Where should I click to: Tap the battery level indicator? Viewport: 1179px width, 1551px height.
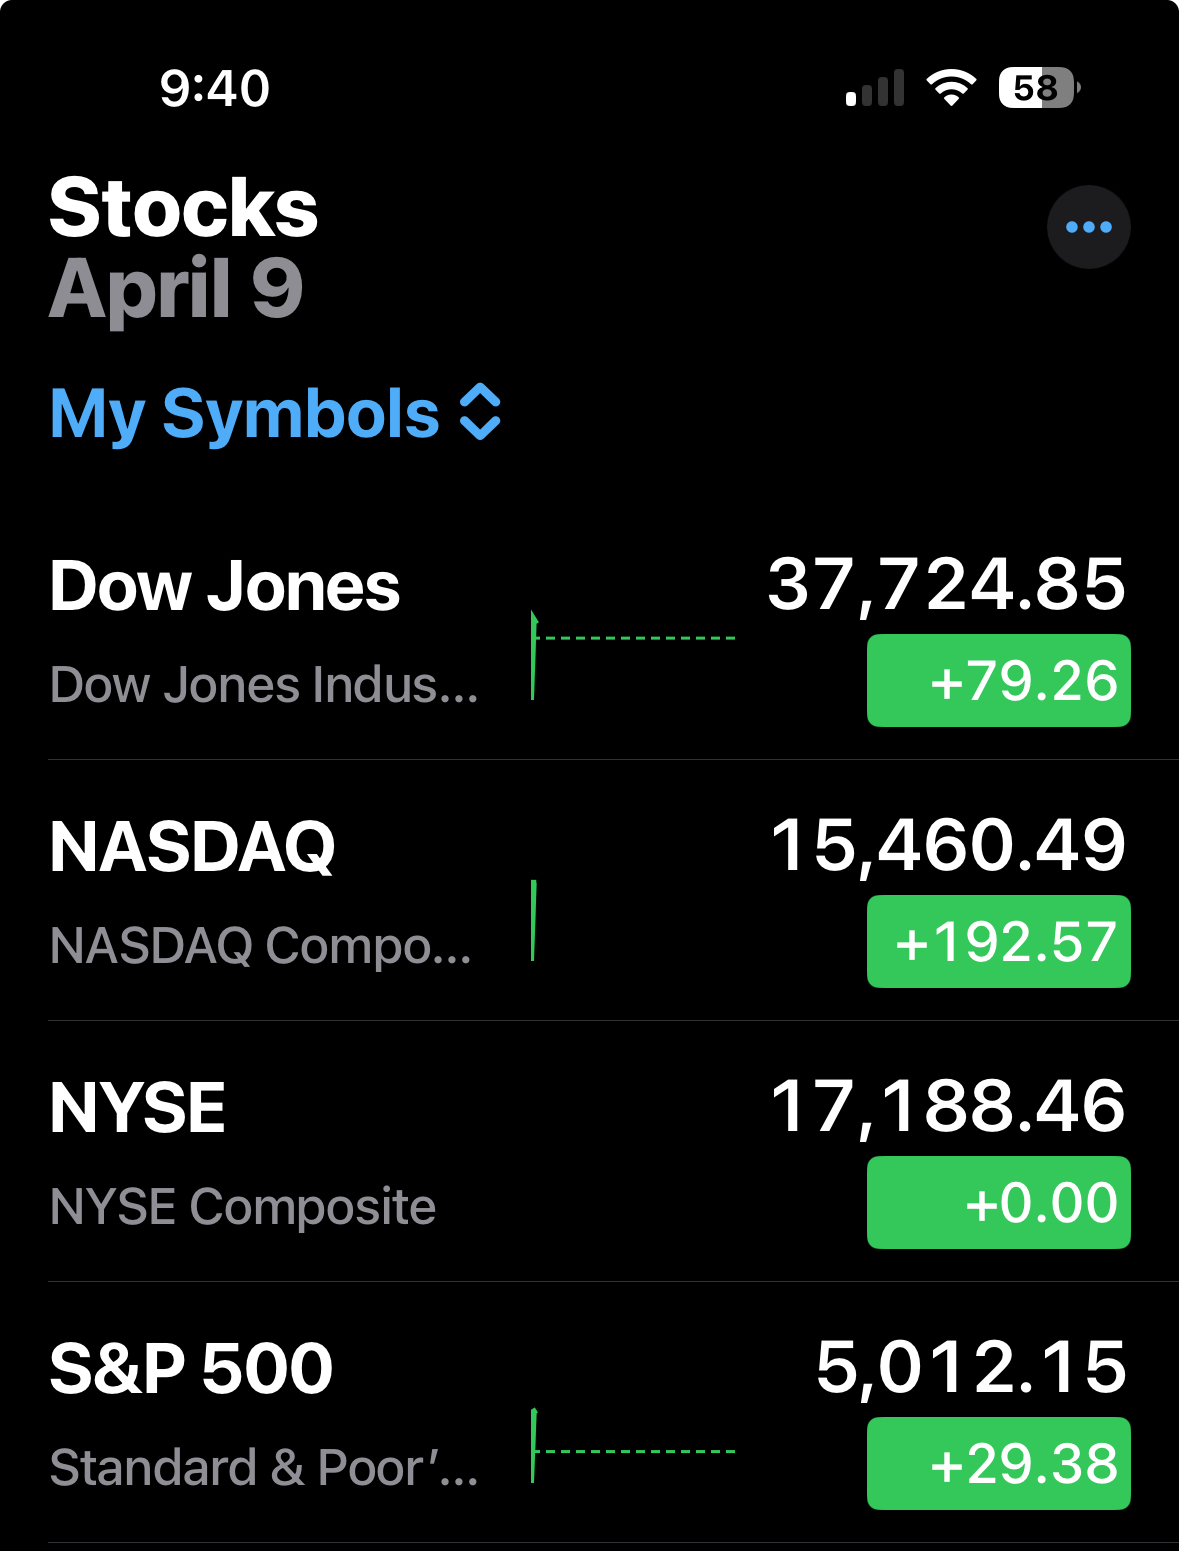pos(1038,88)
